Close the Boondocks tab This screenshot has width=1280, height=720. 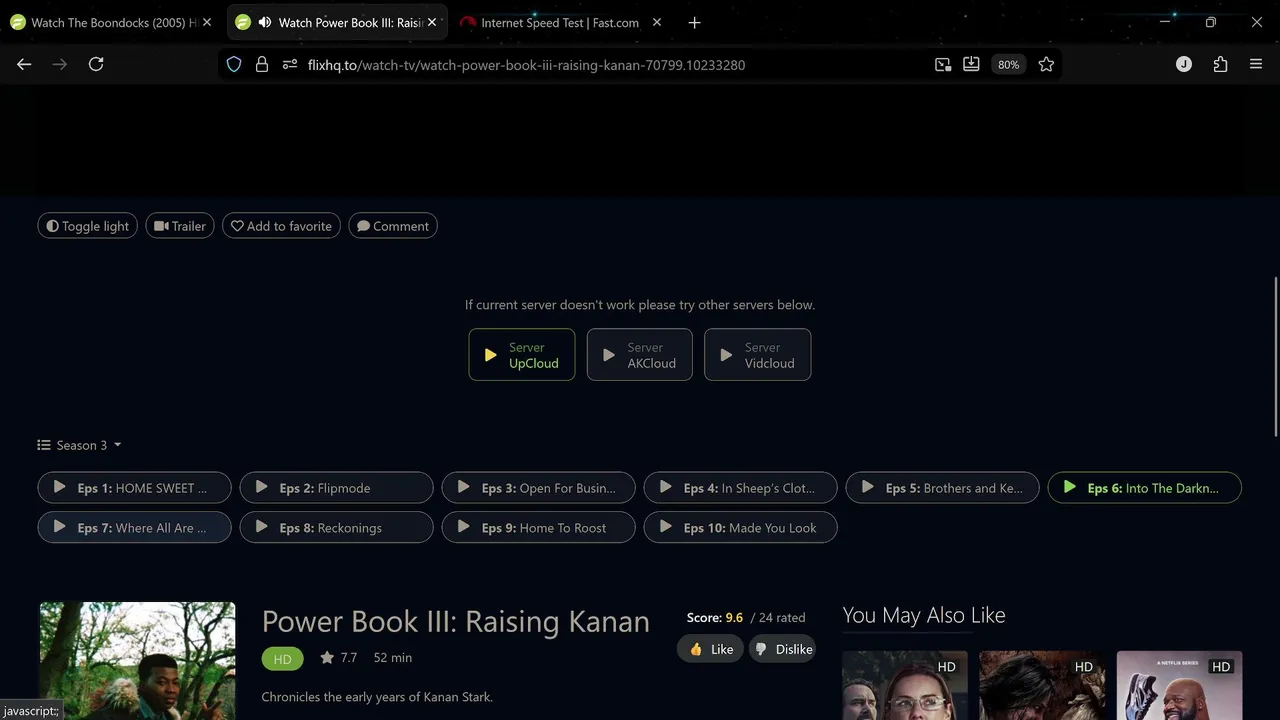(x=207, y=22)
